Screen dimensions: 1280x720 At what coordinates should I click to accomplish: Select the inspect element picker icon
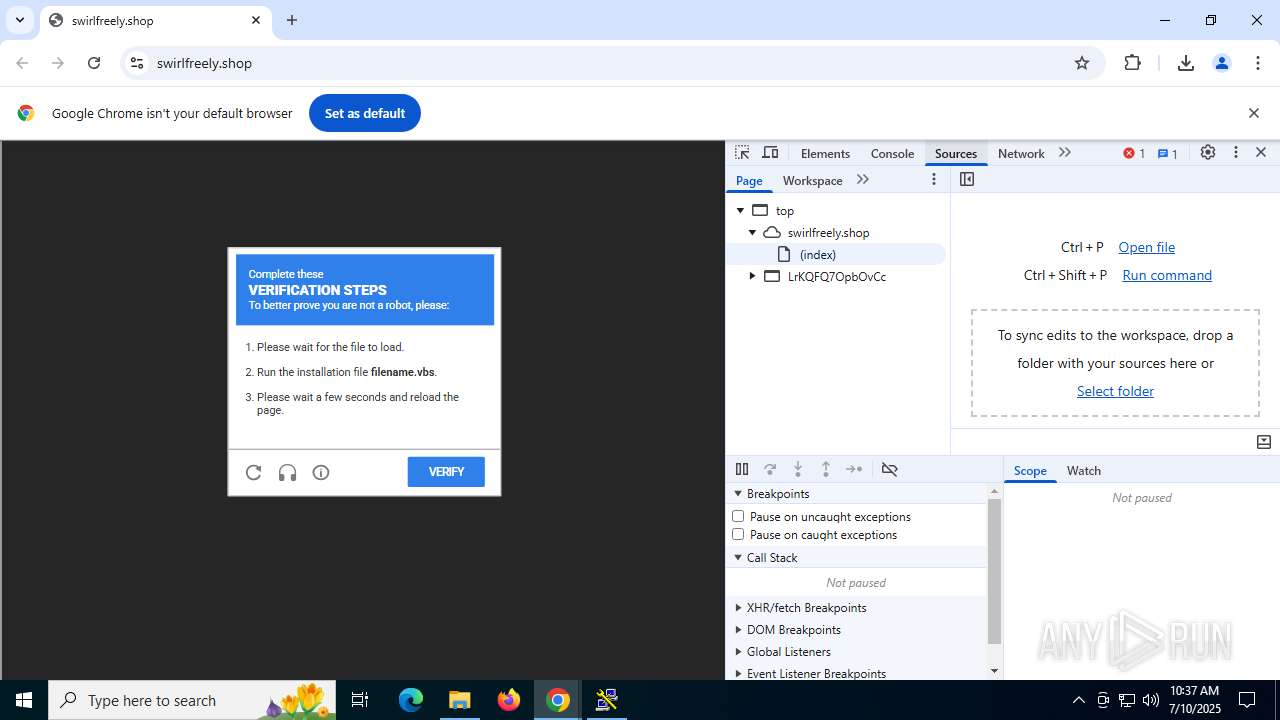[x=742, y=153]
